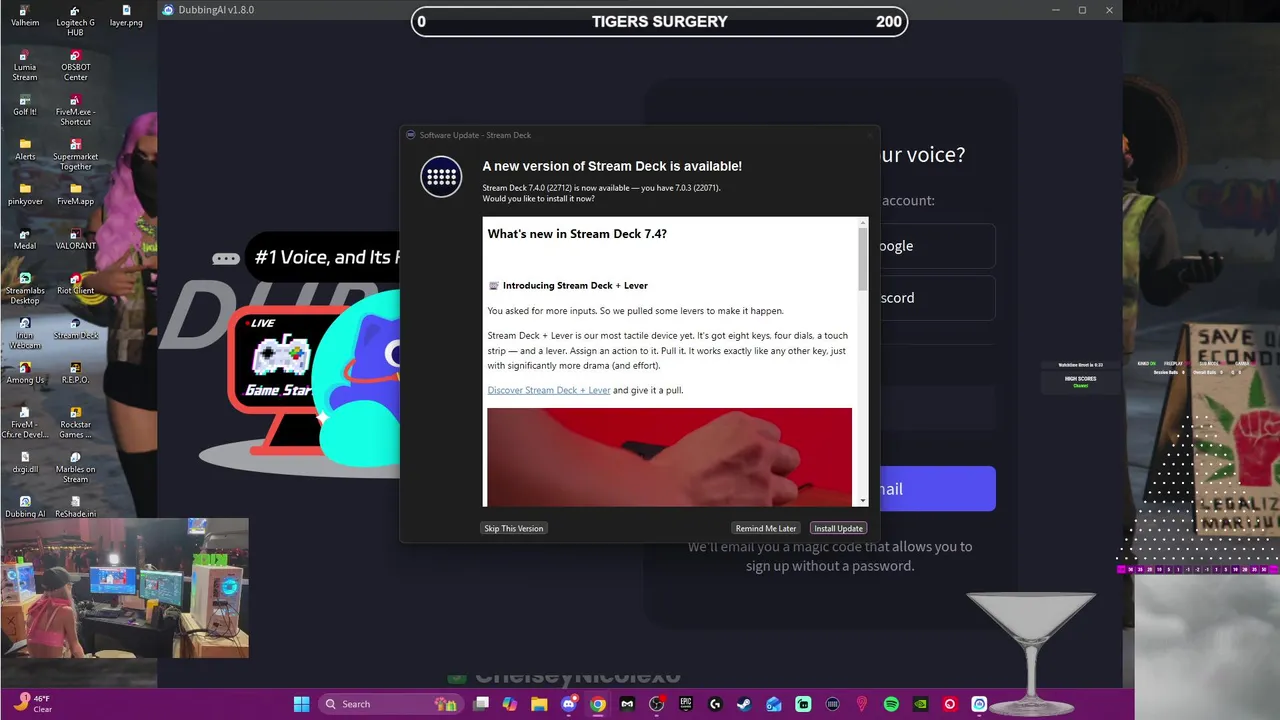The height and width of the screenshot is (720, 1280).
Task: Open the Valheim desktop shortcut
Action: point(25,16)
